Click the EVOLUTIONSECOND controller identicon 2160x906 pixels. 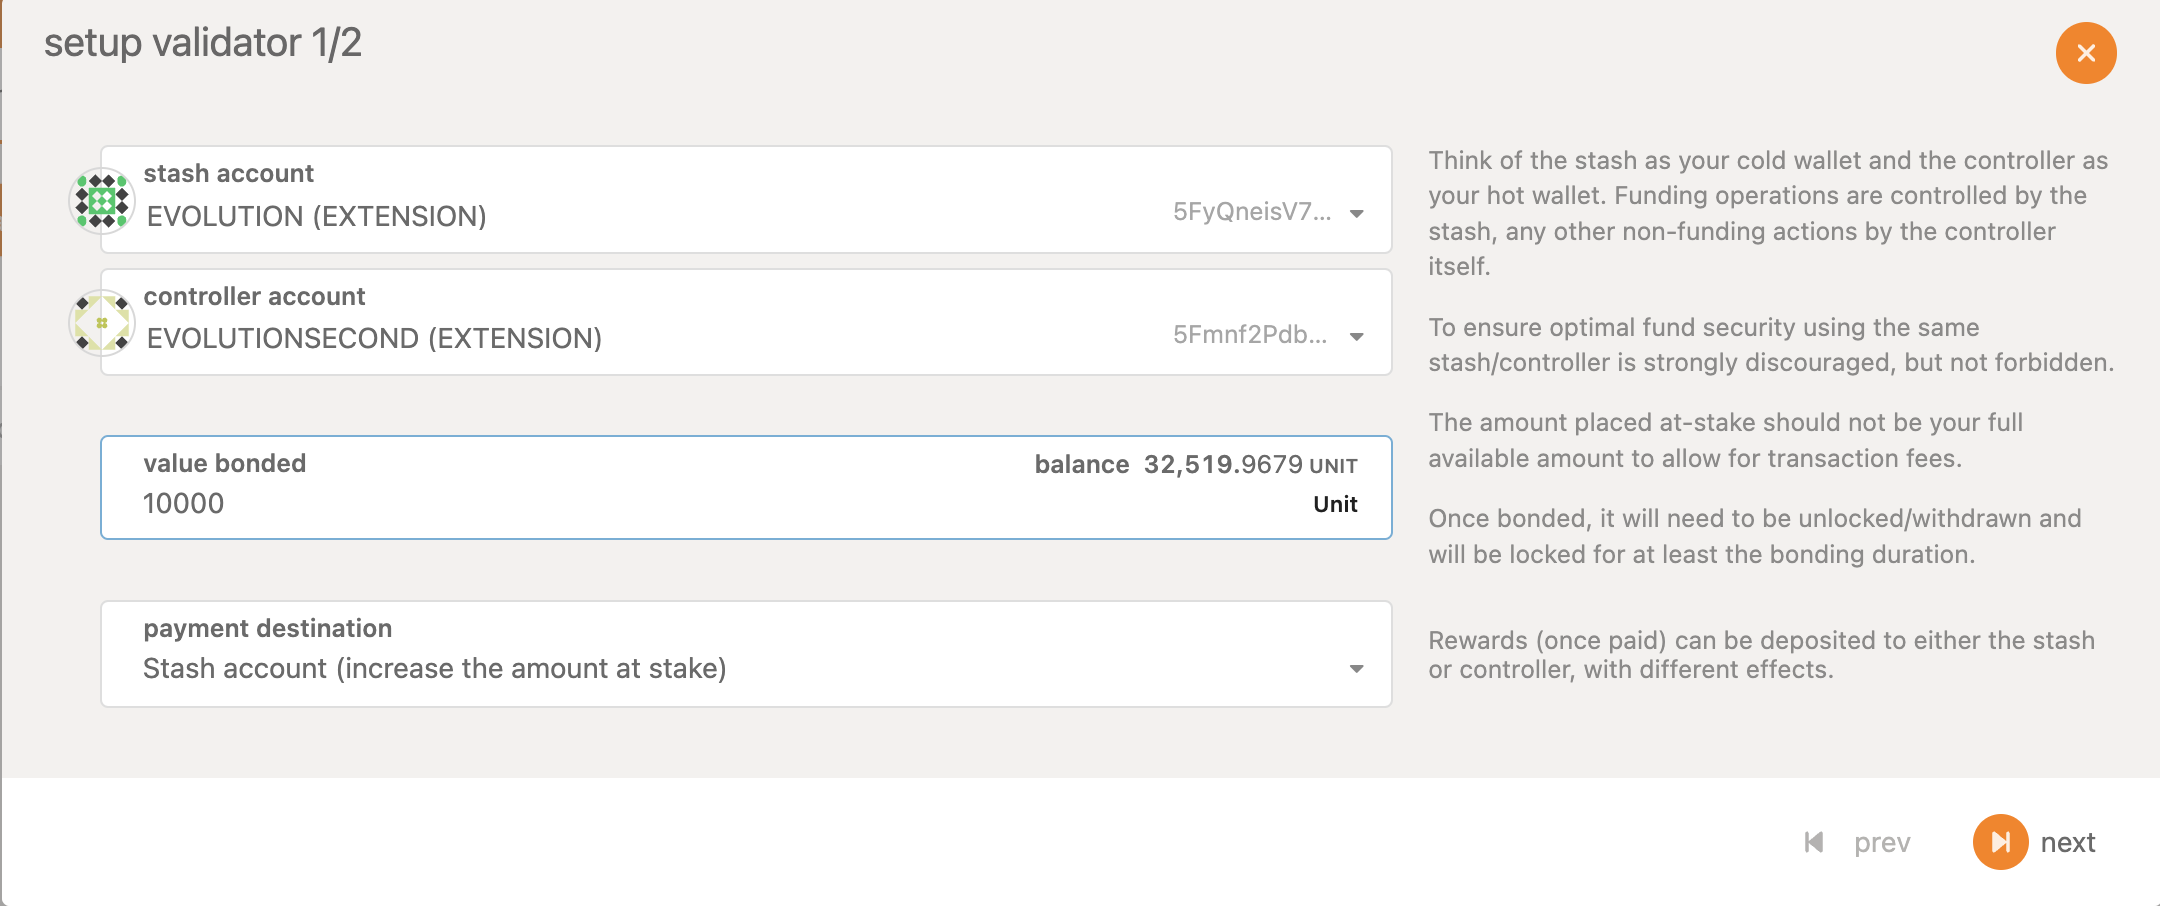tap(102, 323)
